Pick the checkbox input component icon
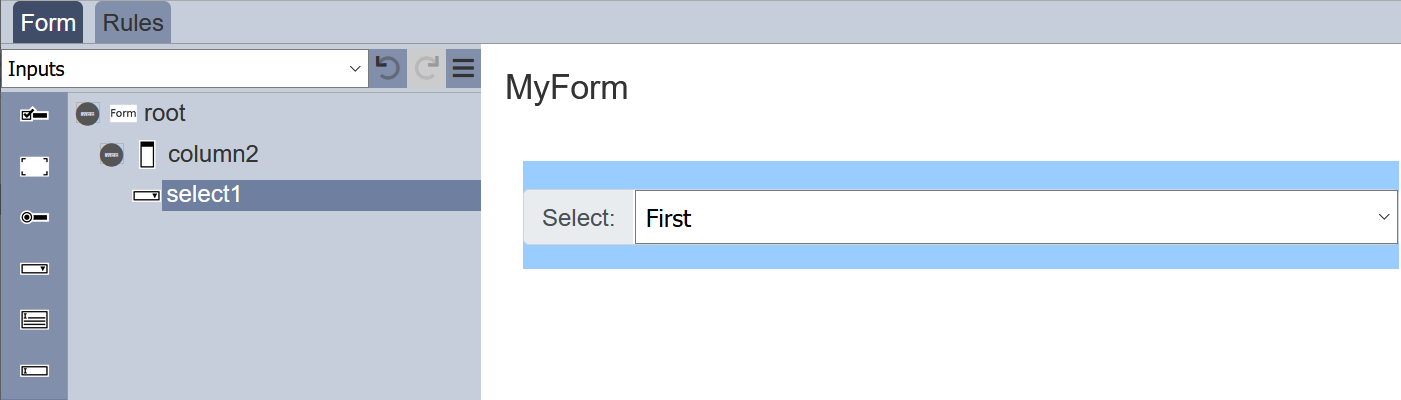Screen dimensions: 1401x400 point(35,116)
